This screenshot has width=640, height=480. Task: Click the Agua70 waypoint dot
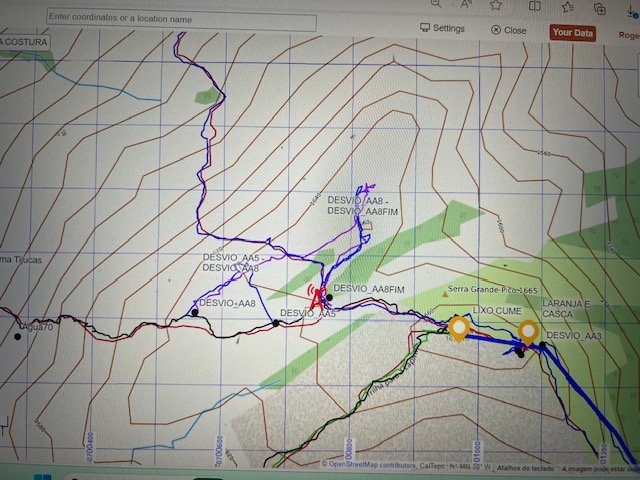[x=17, y=336]
